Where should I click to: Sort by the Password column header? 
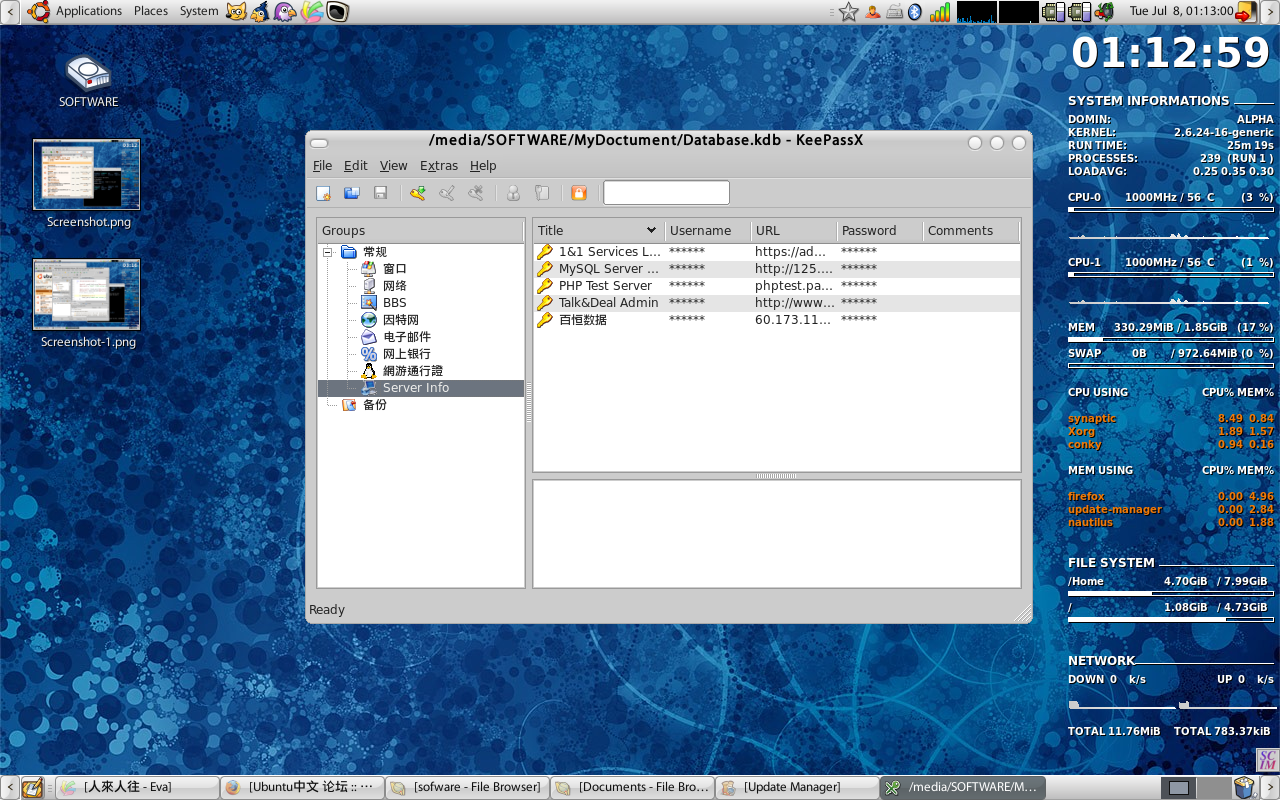[x=879, y=231]
